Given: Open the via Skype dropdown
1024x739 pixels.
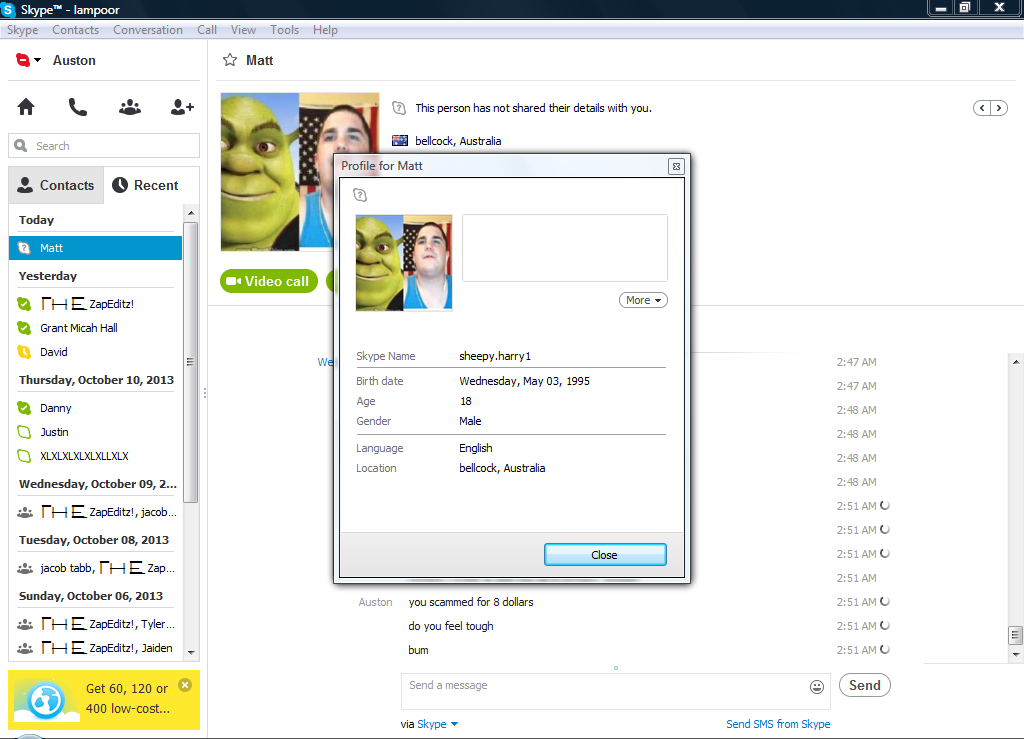Looking at the screenshot, I should click(438, 724).
